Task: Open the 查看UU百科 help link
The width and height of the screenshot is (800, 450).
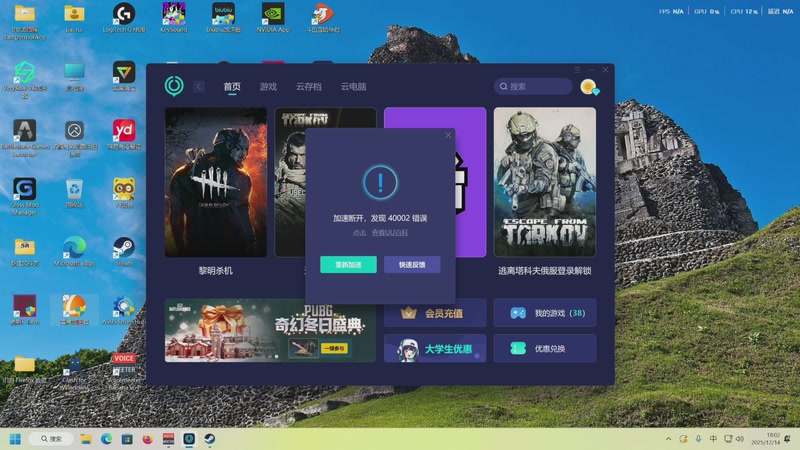Action: (390, 233)
